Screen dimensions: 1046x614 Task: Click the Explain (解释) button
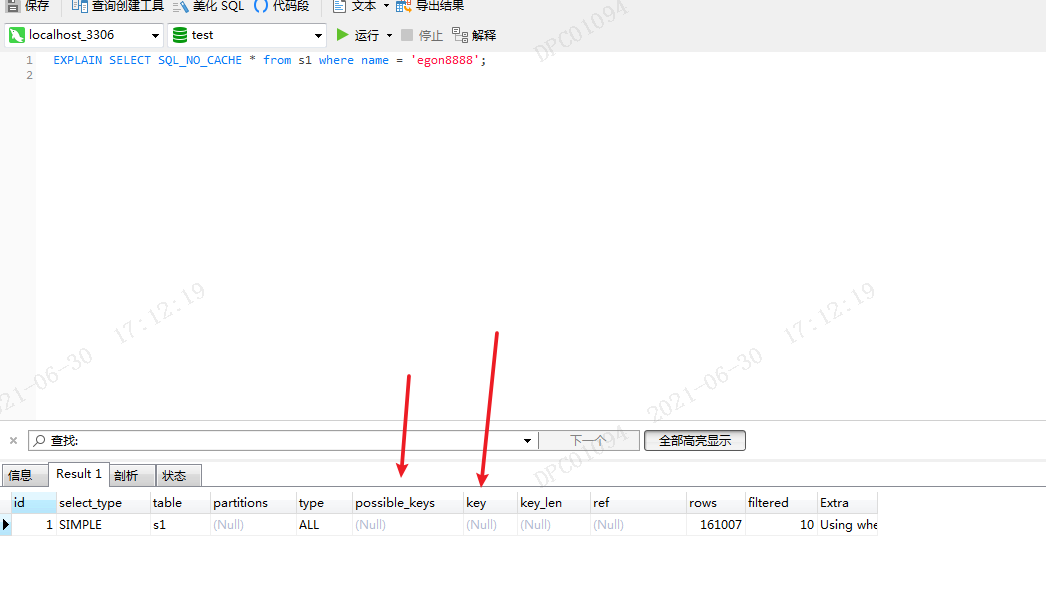coord(474,35)
